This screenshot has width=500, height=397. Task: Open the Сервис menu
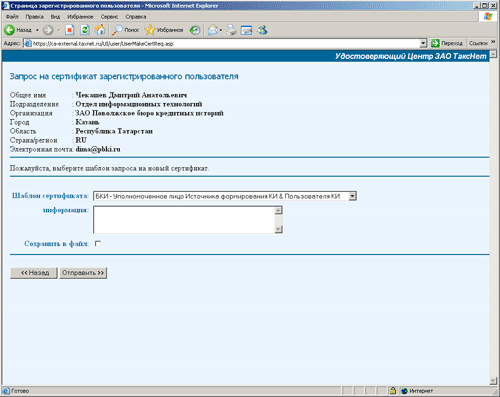click(x=109, y=17)
